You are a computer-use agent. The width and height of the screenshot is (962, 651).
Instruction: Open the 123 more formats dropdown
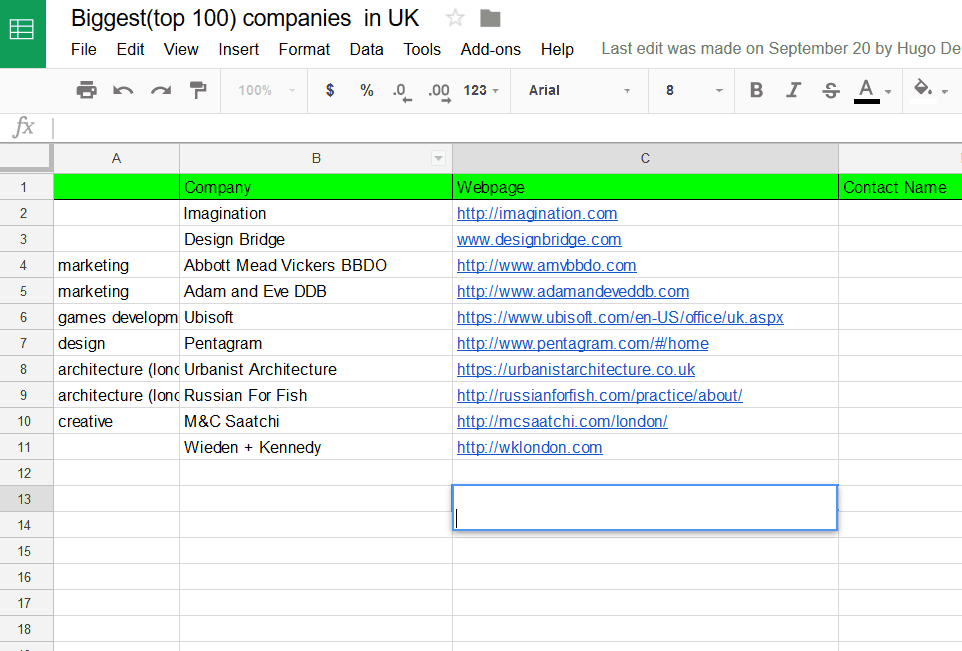[481, 91]
